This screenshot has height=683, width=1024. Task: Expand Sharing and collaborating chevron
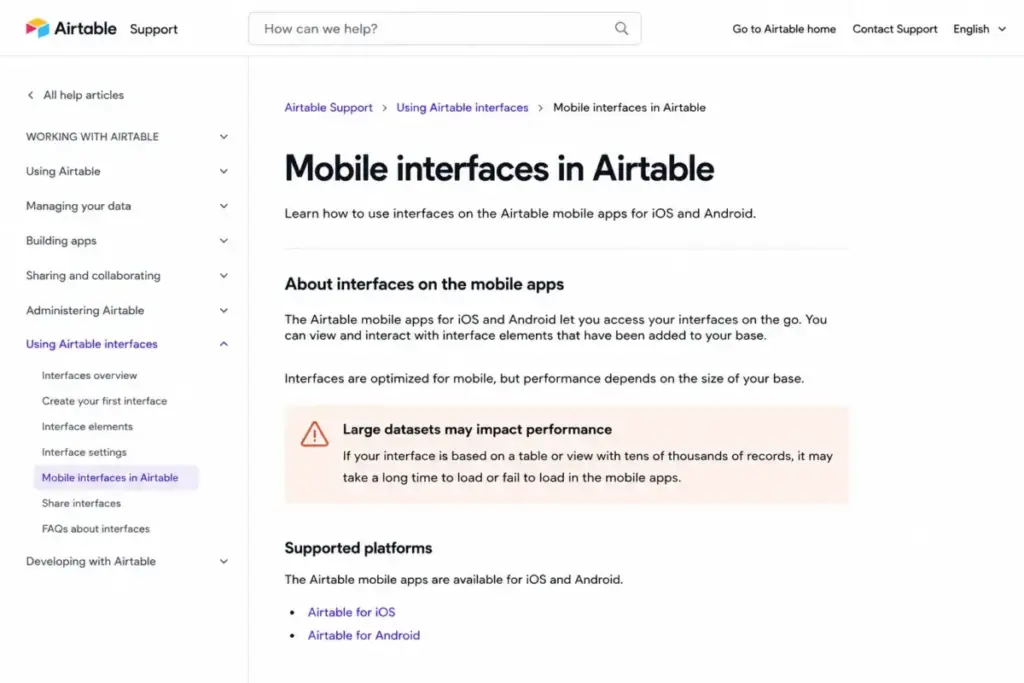click(223, 276)
